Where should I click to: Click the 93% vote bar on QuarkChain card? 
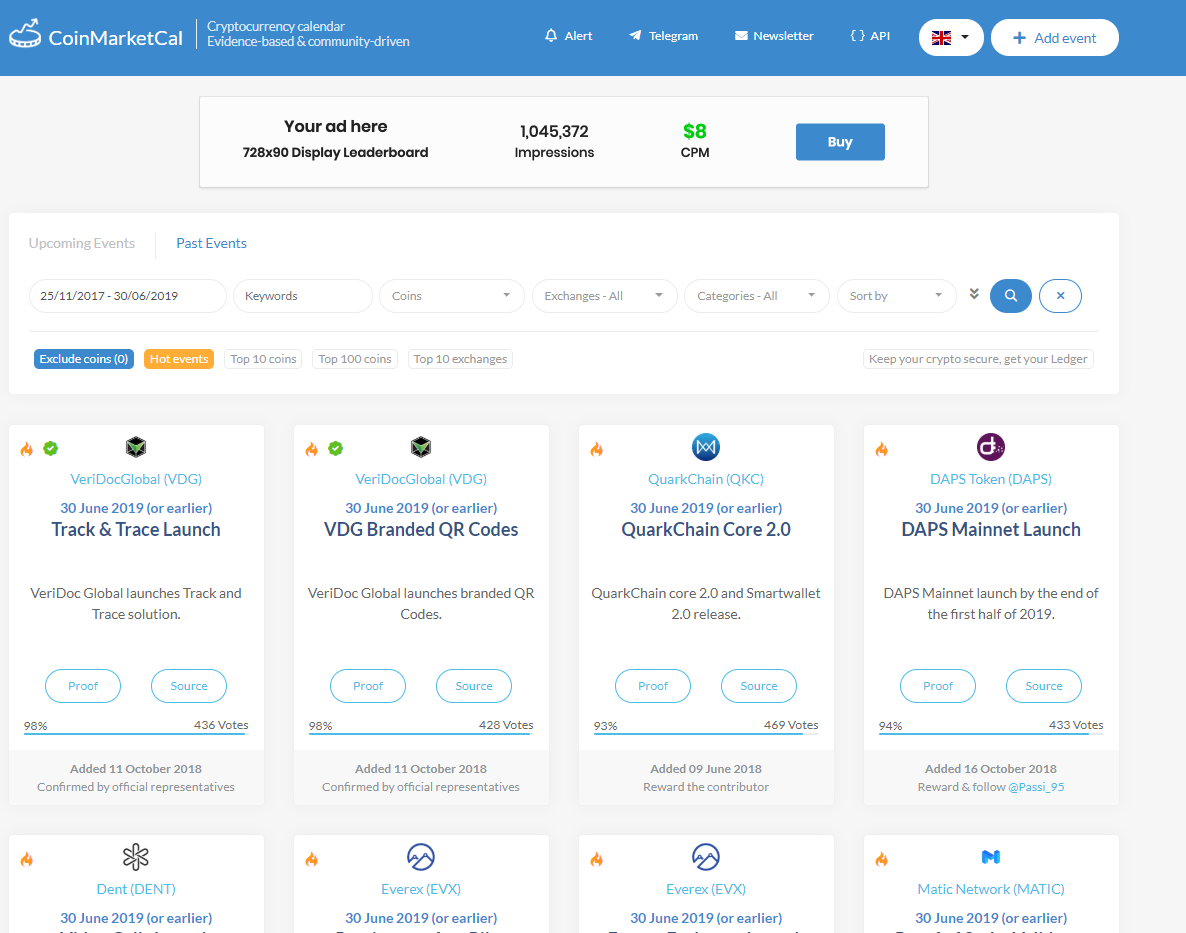(706, 733)
